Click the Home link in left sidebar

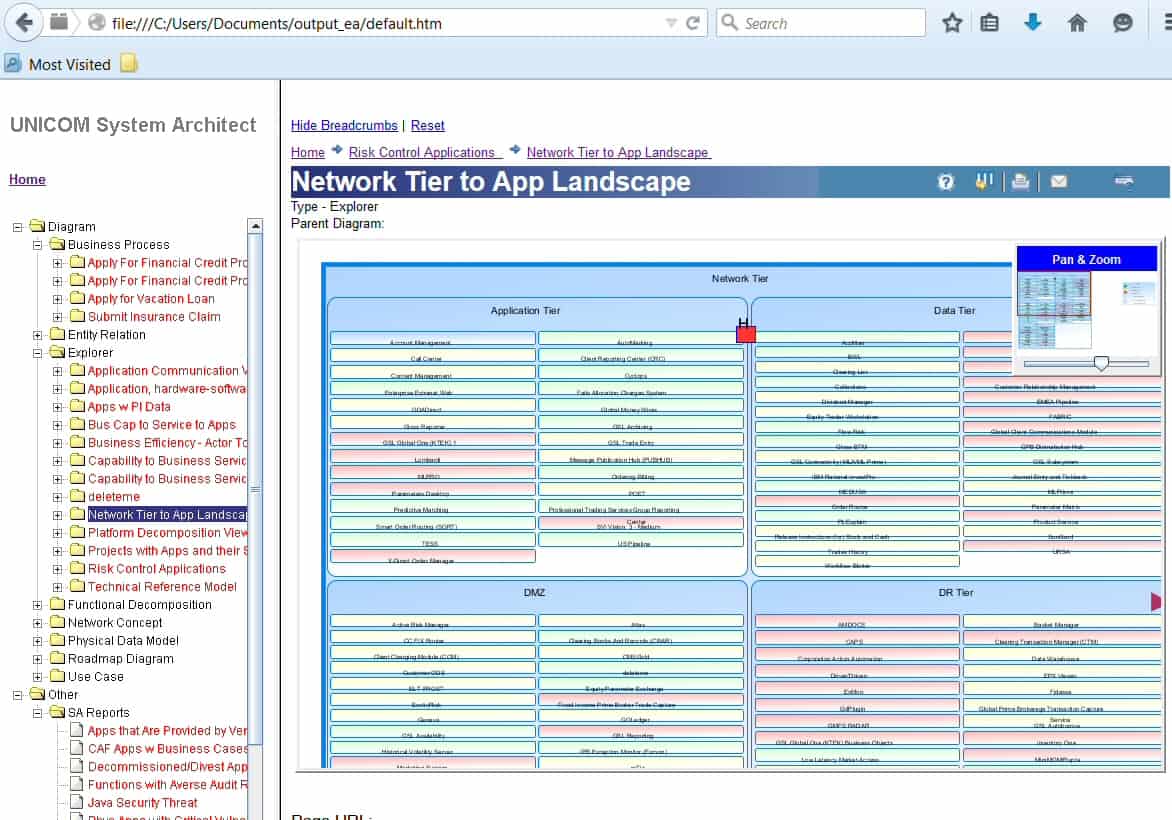pyautogui.click(x=27, y=179)
